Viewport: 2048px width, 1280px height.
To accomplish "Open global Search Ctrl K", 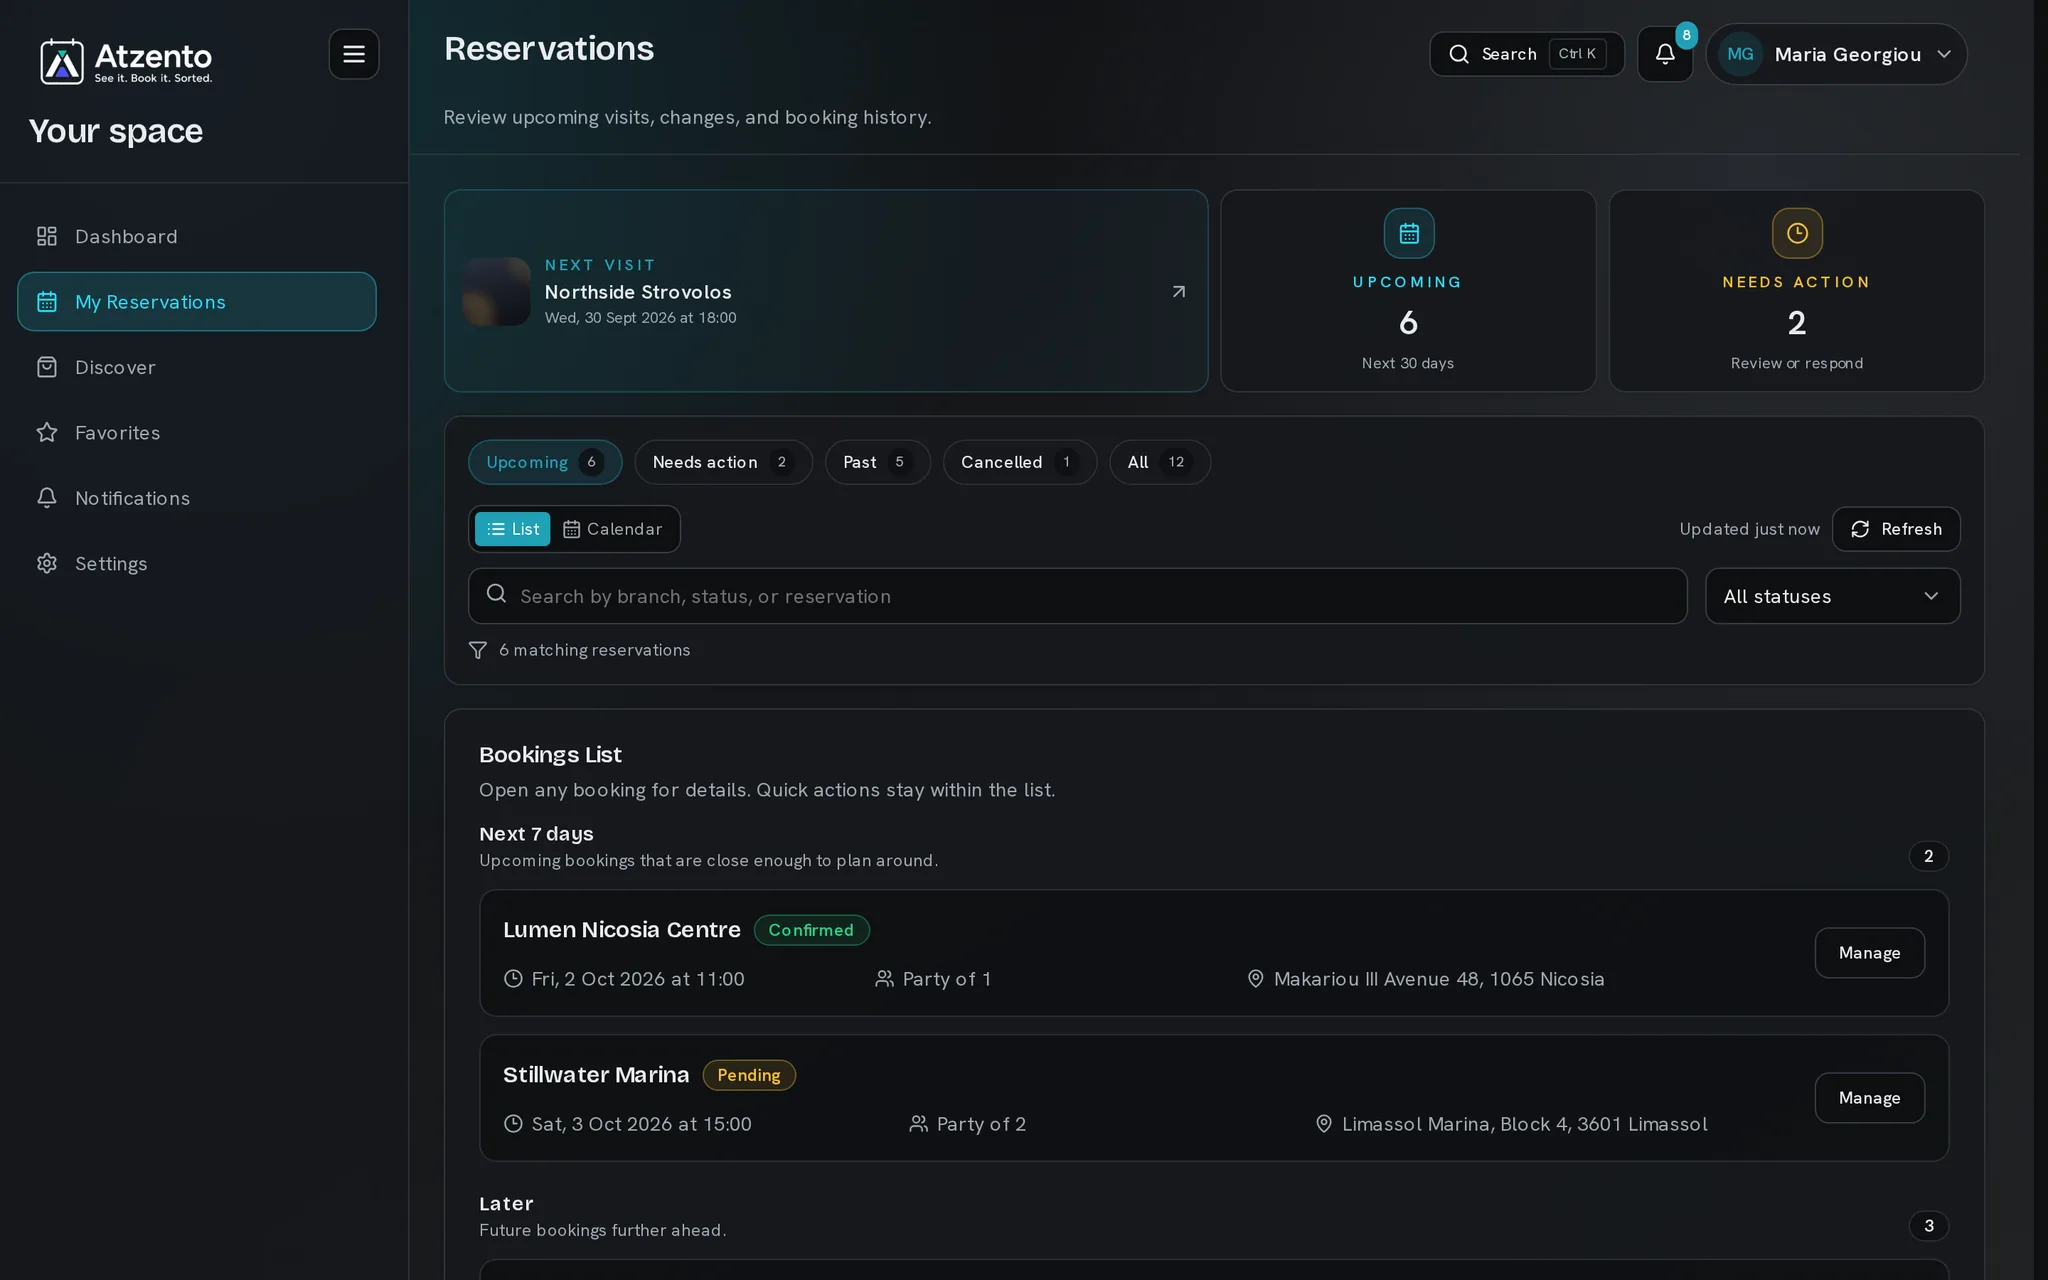I will pos(1527,54).
